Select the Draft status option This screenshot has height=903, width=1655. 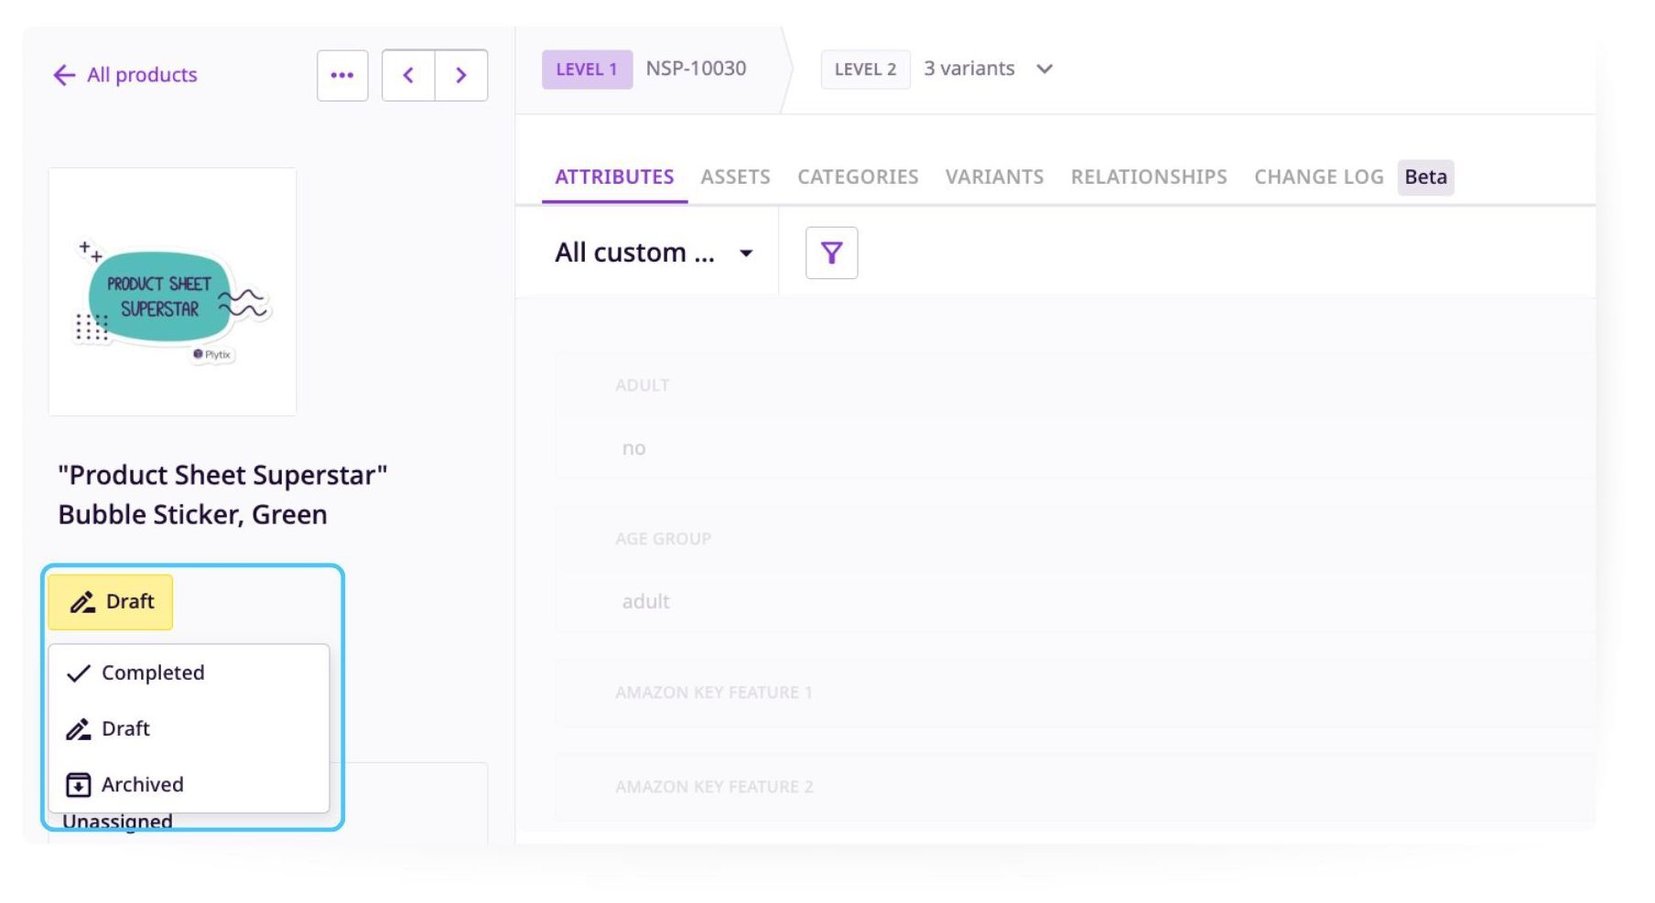pos(126,729)
